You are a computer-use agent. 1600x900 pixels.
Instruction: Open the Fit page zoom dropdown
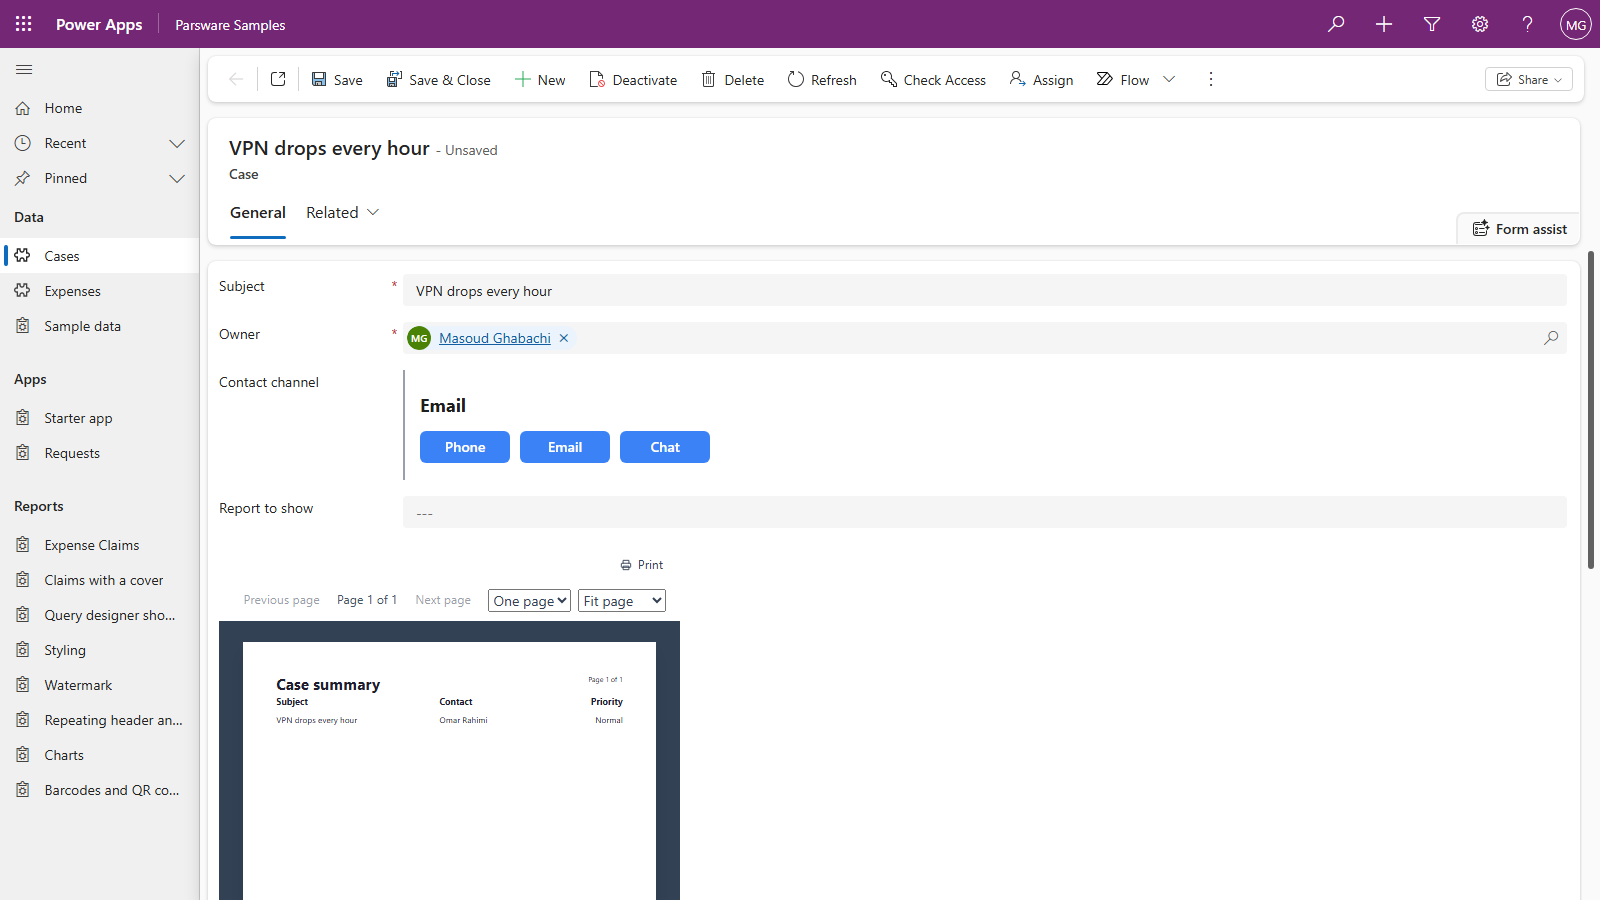[622, 600]
